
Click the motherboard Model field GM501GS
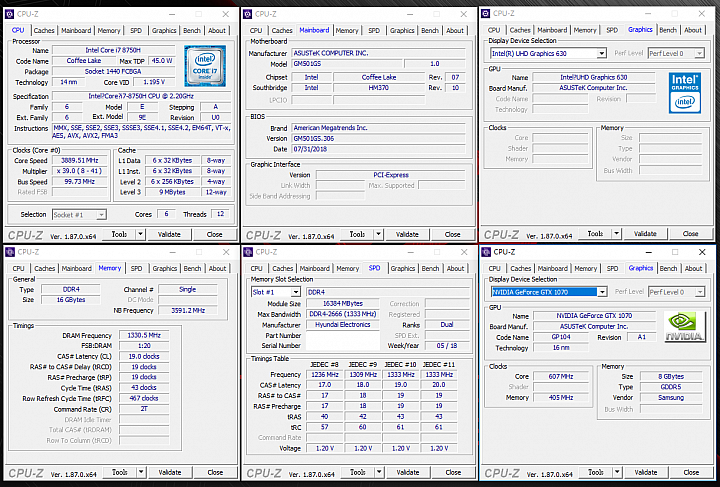[347, 64]
